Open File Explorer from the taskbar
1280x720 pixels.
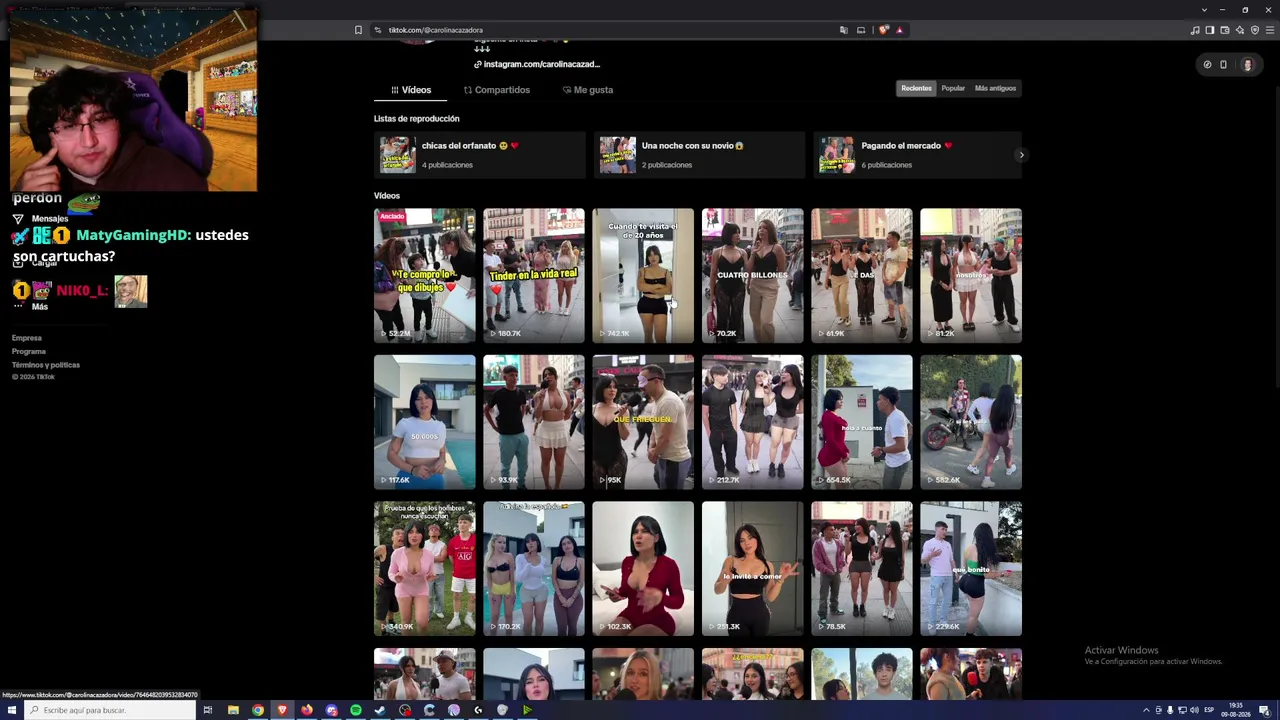(233, 710)
